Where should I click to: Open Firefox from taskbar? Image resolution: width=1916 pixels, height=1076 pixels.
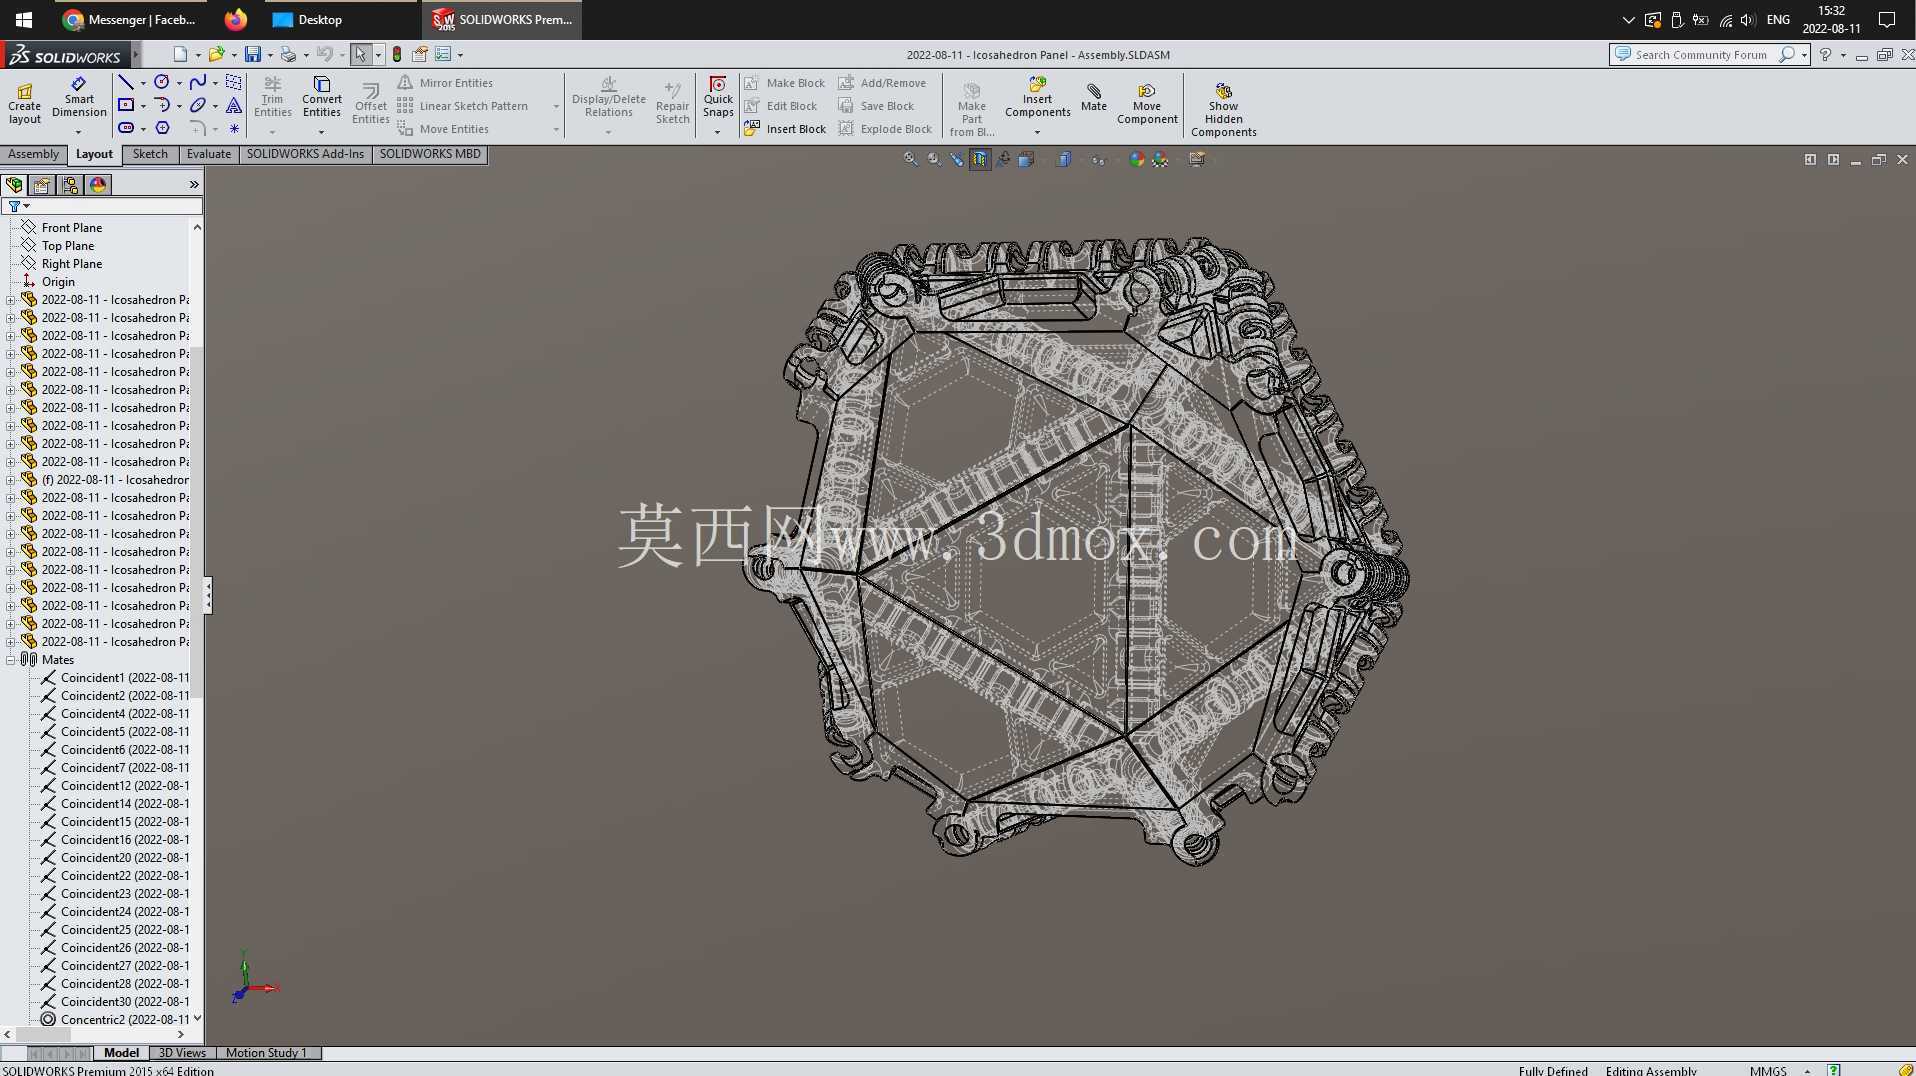[x=236, y=19]
